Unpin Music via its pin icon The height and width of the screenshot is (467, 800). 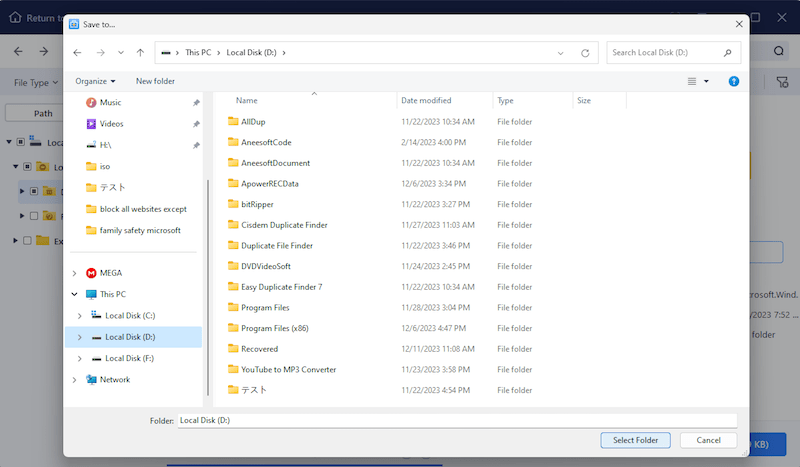coord(196,103)
